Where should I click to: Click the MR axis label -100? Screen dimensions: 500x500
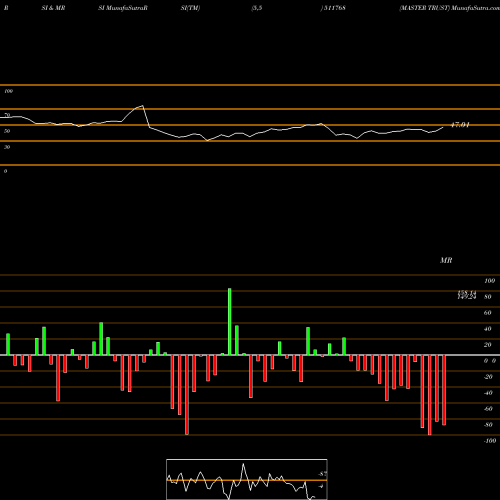(490, 441)
